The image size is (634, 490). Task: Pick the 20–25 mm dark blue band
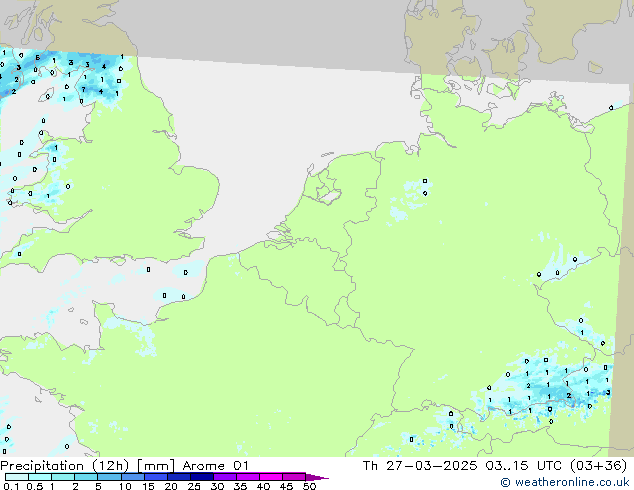[x=178, y=477]
